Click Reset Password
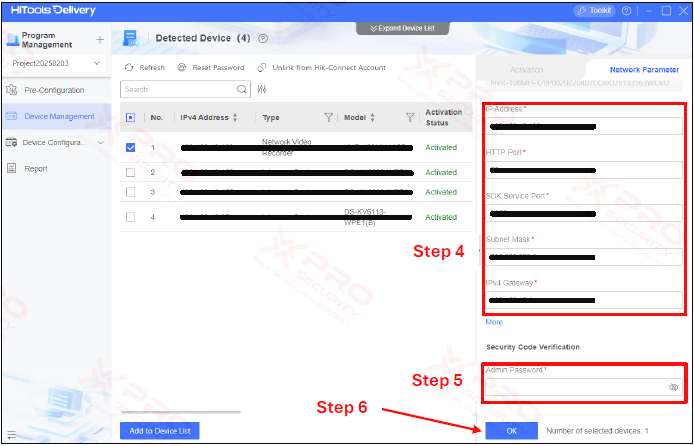 click(211, 68)
